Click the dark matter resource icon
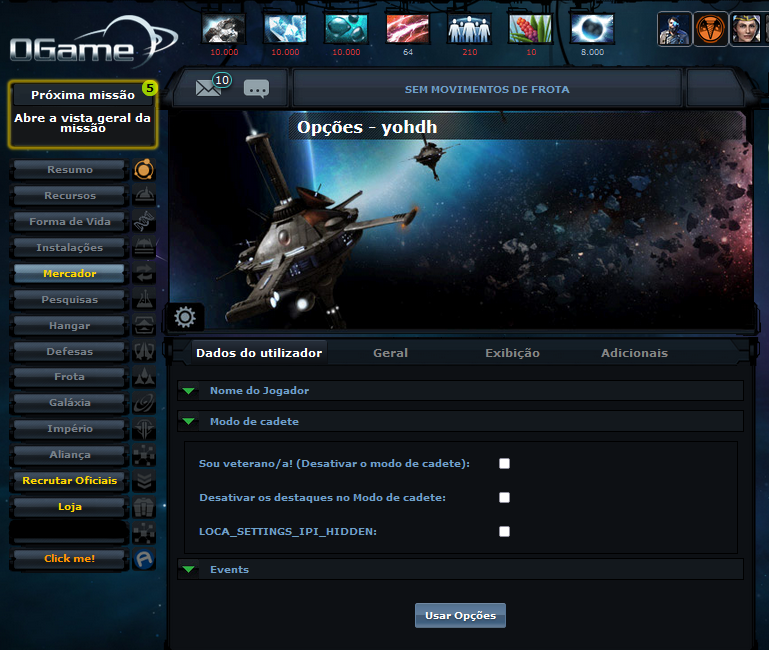Screen dimensions: 769x650 (x=591, y=29)
